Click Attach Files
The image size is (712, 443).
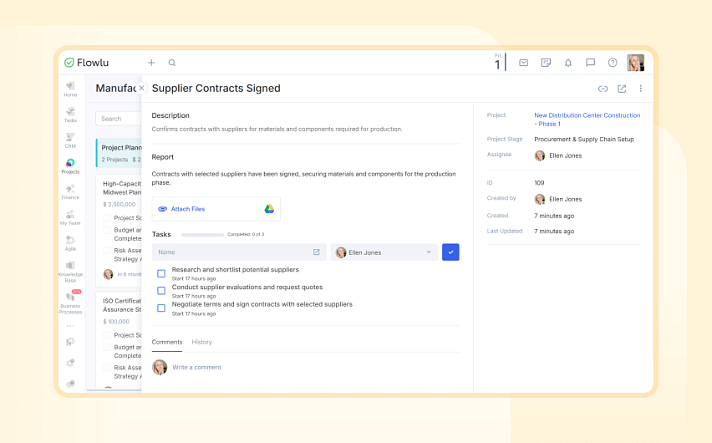188,209
